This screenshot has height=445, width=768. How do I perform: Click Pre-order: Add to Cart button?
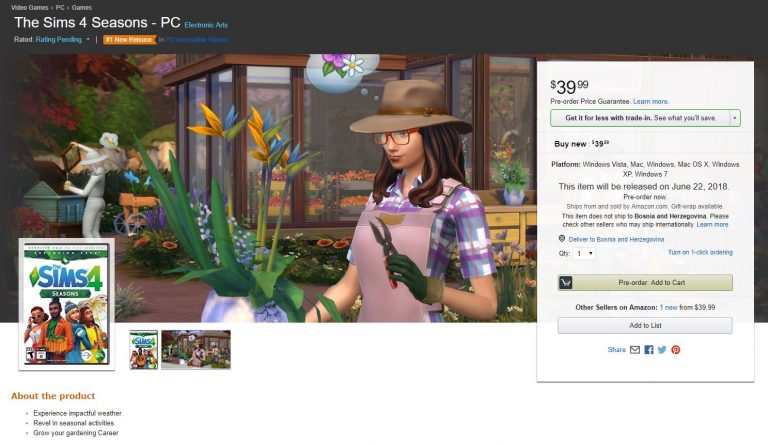[645, 282]
